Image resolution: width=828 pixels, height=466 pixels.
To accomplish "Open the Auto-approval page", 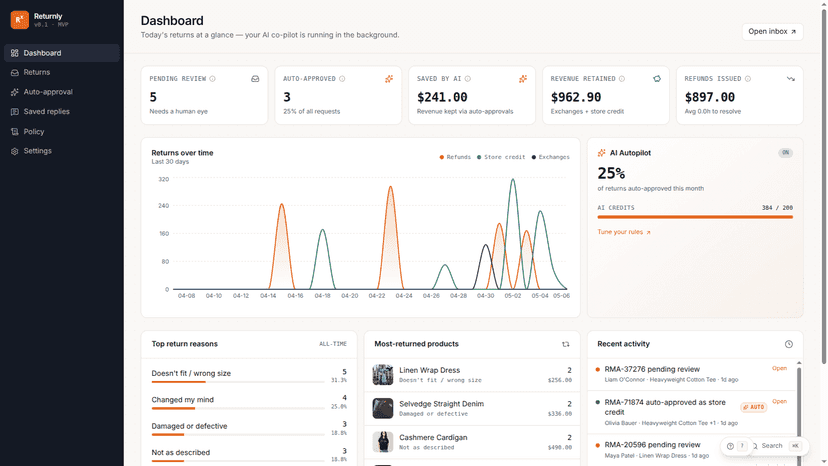I will pyautogui.click(x=62, y=92).
